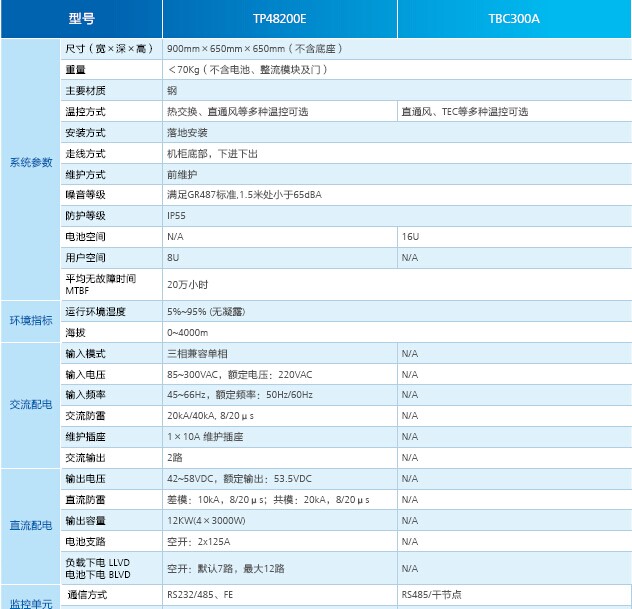Select the 海拔 row label
632x609 pixels.
[x=75, y=333]
